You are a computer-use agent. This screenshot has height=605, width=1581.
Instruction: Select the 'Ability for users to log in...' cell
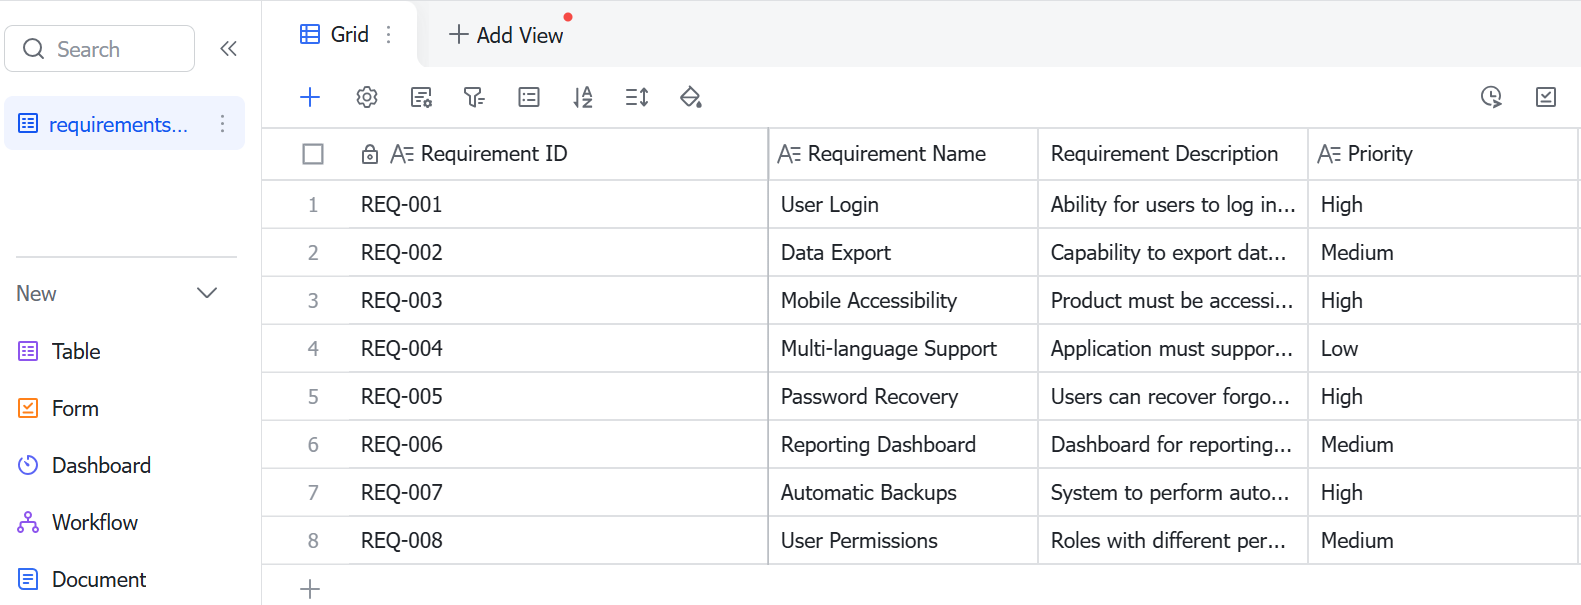[x=1174, y=205]
